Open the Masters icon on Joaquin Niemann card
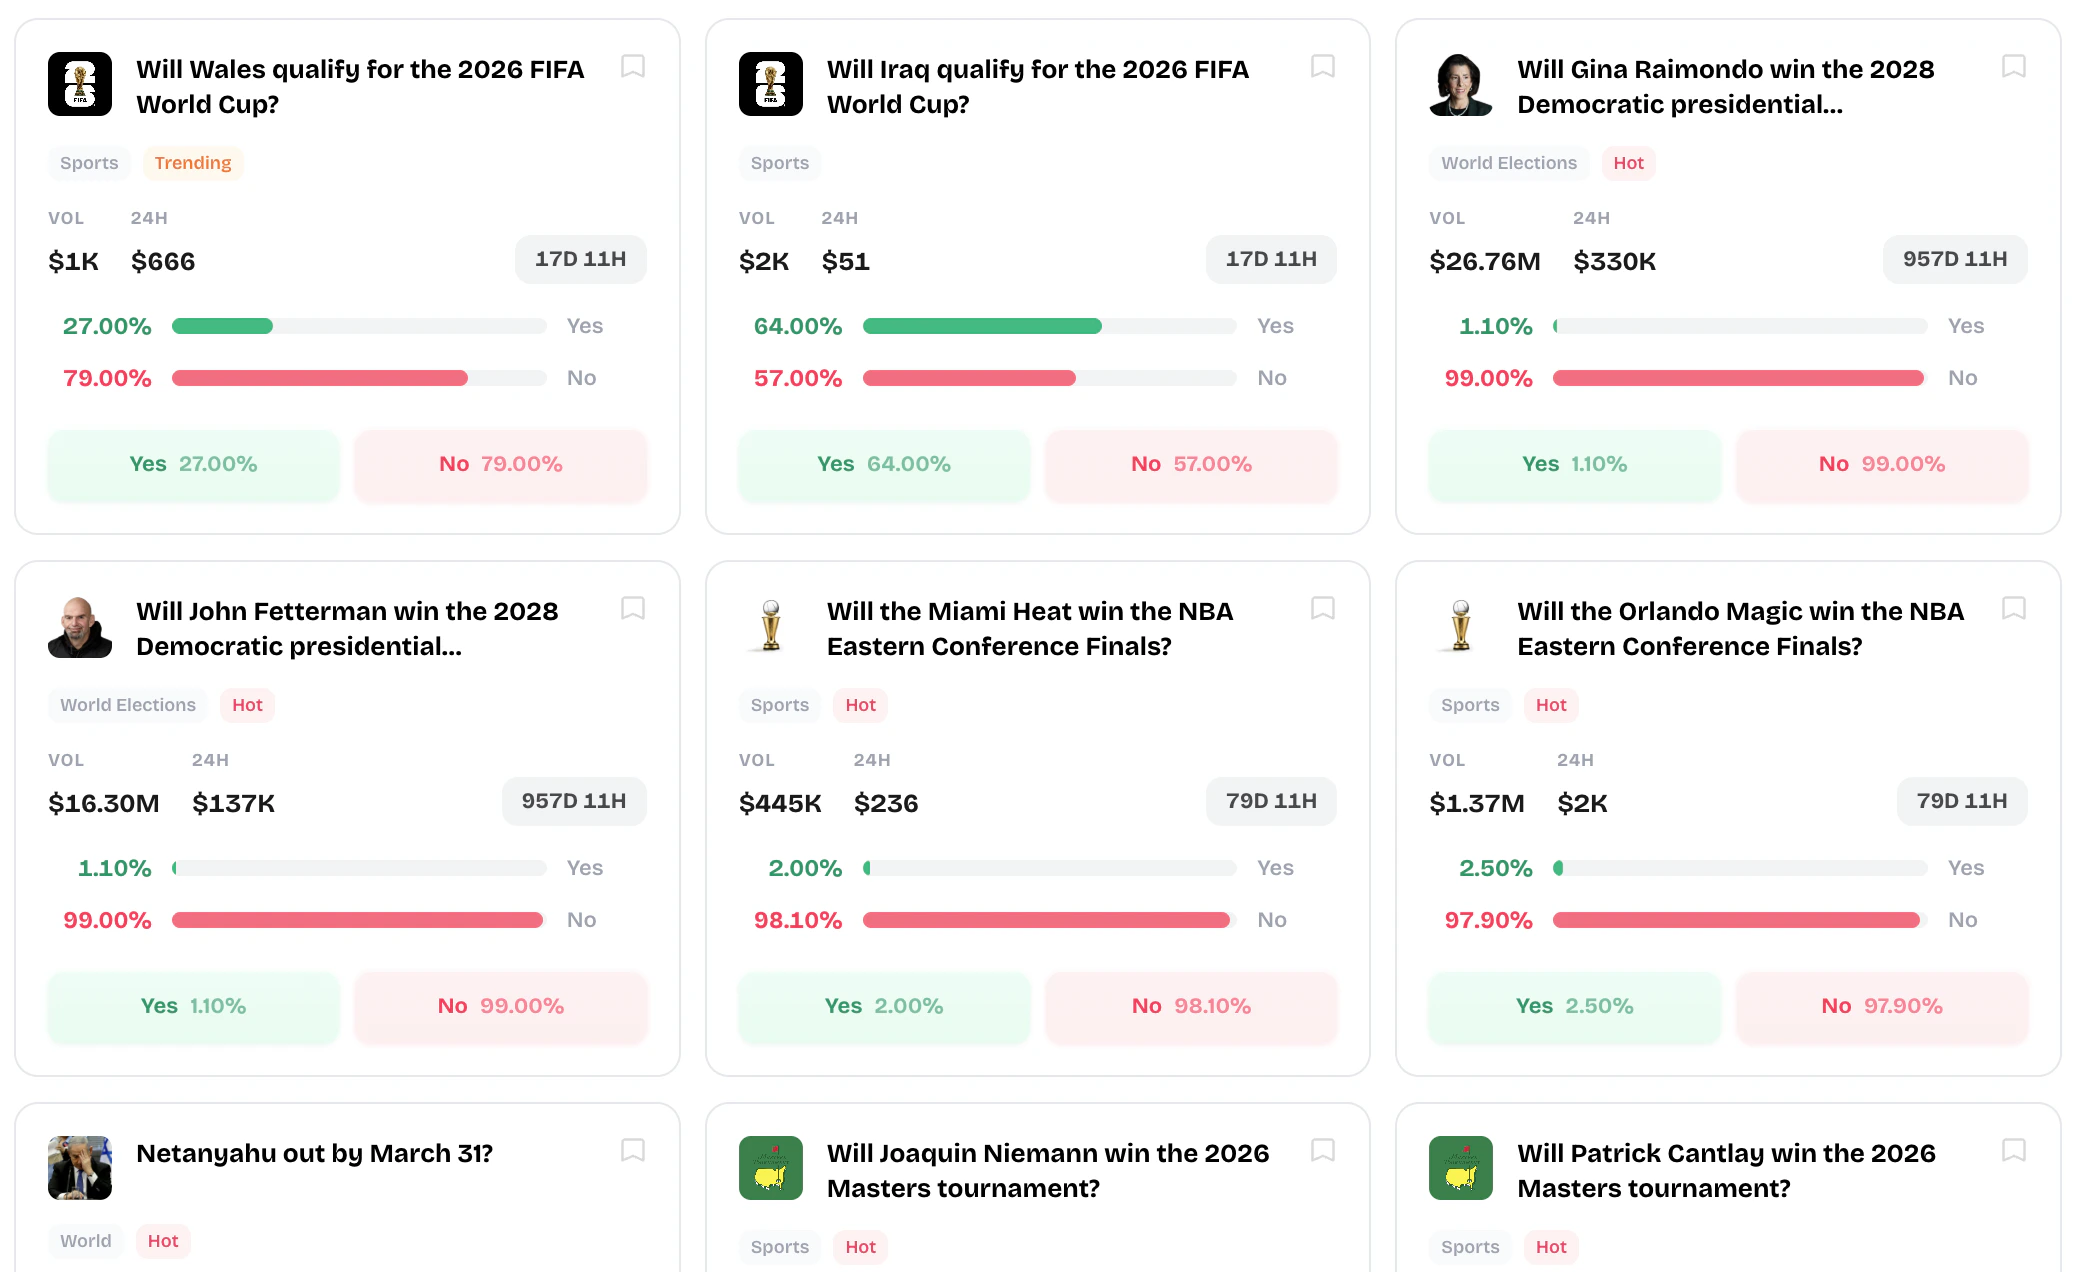Image resolution: width=2100 pixels, height=1272 pixels. click(770, 1168)
